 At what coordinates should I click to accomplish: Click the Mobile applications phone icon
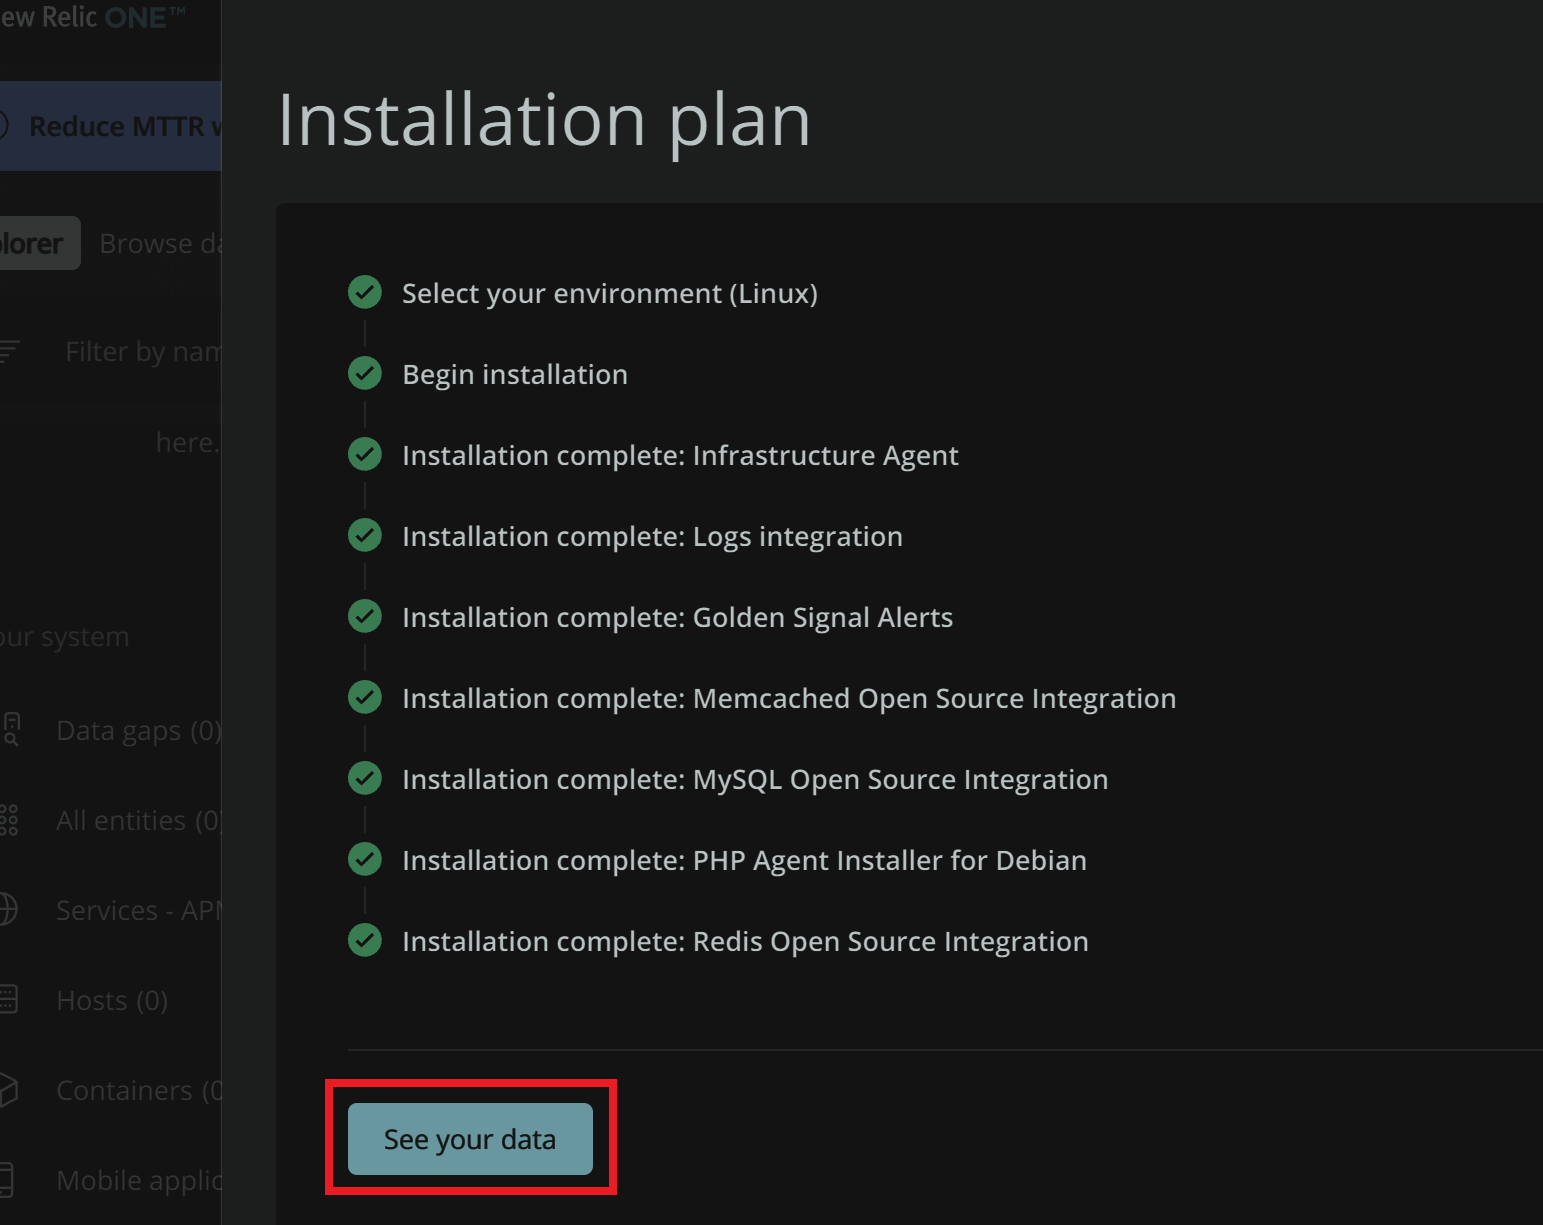coord(8,1180)
